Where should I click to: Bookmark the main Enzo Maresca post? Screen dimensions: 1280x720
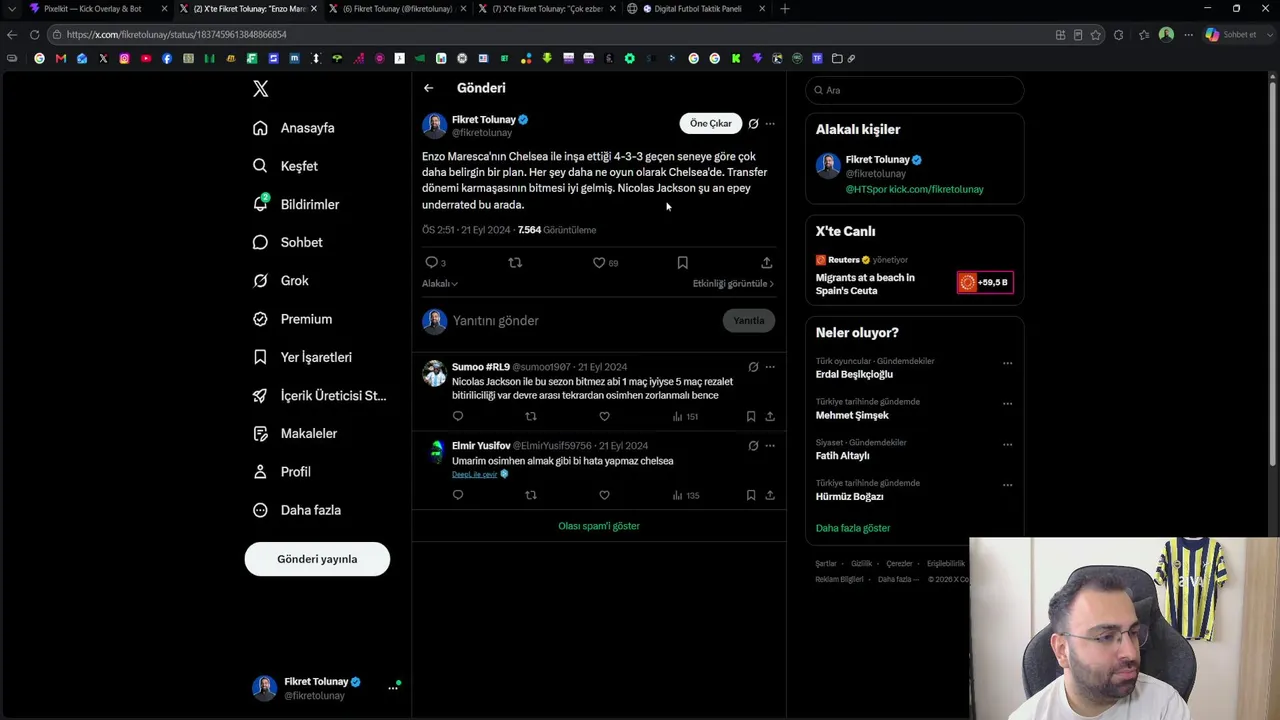[682, 263]
